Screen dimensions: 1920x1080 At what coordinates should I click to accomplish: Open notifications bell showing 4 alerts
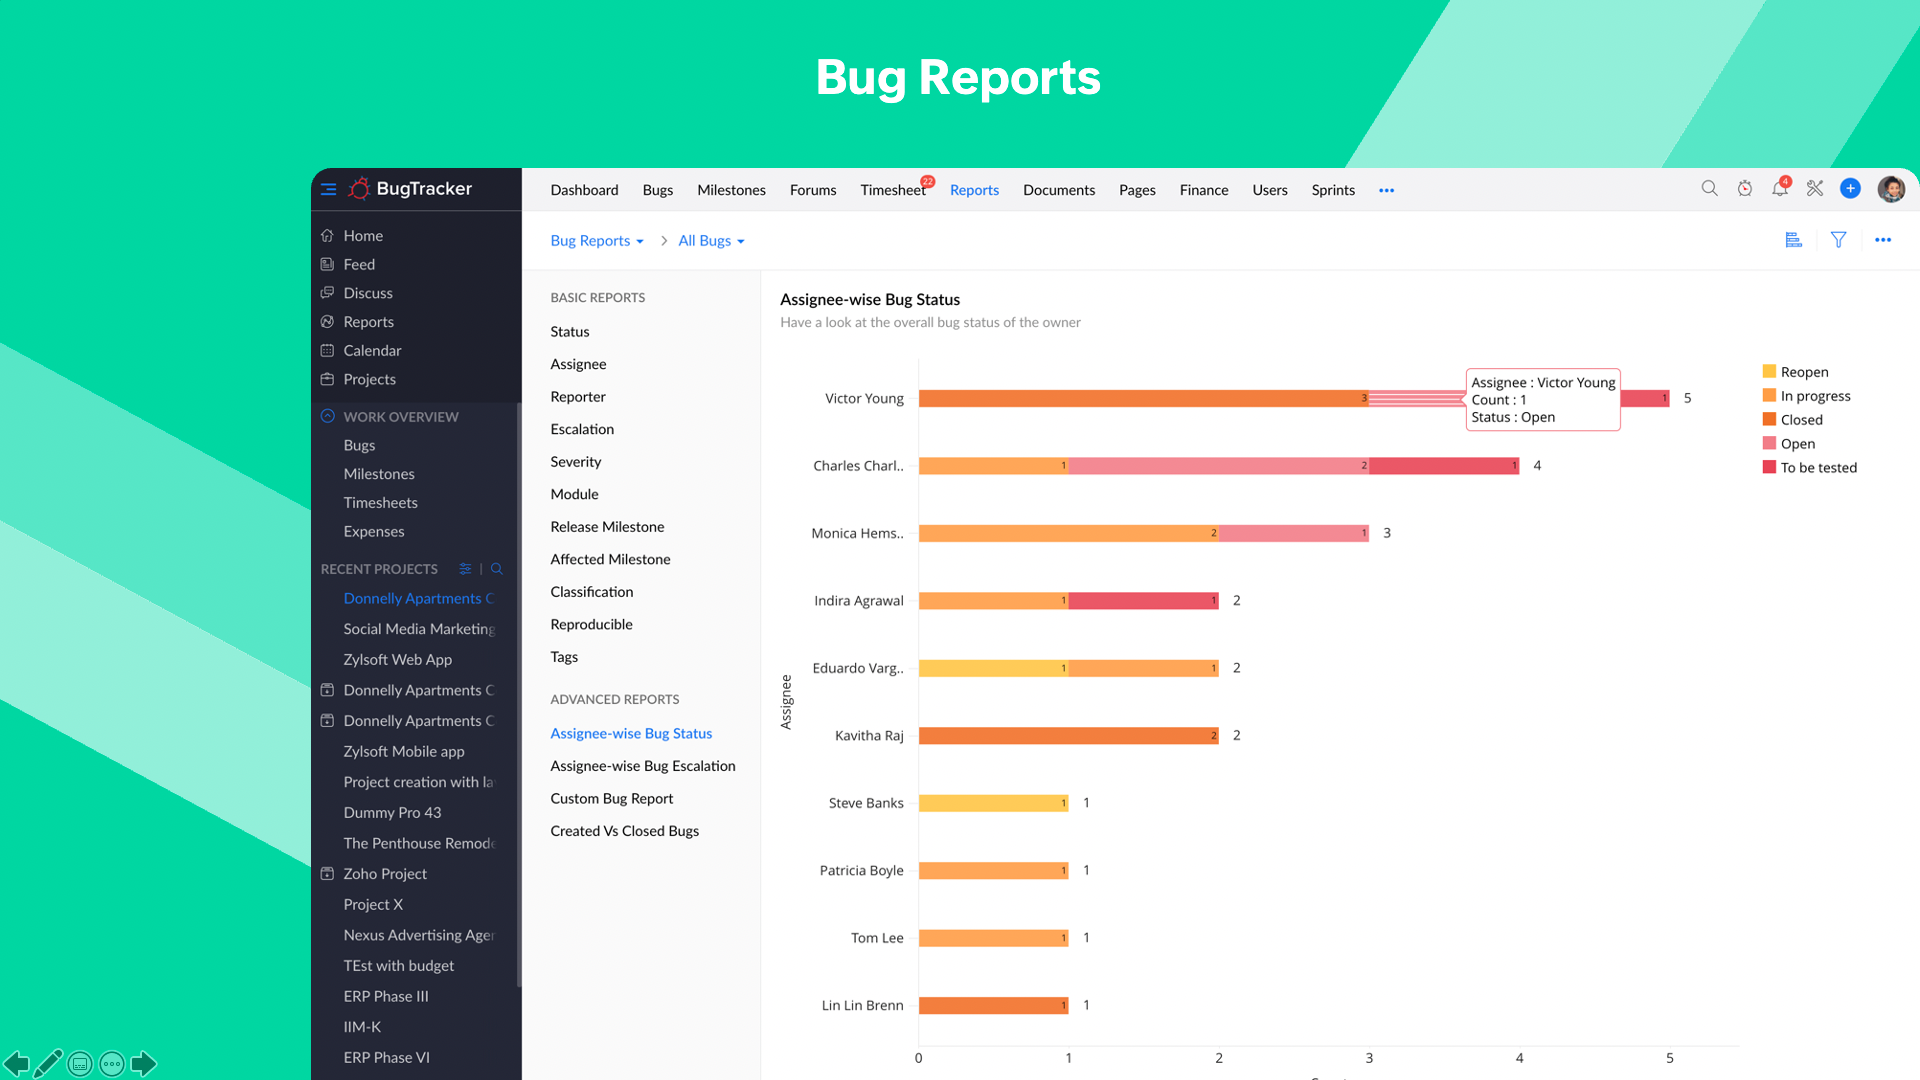[1780, 189]
